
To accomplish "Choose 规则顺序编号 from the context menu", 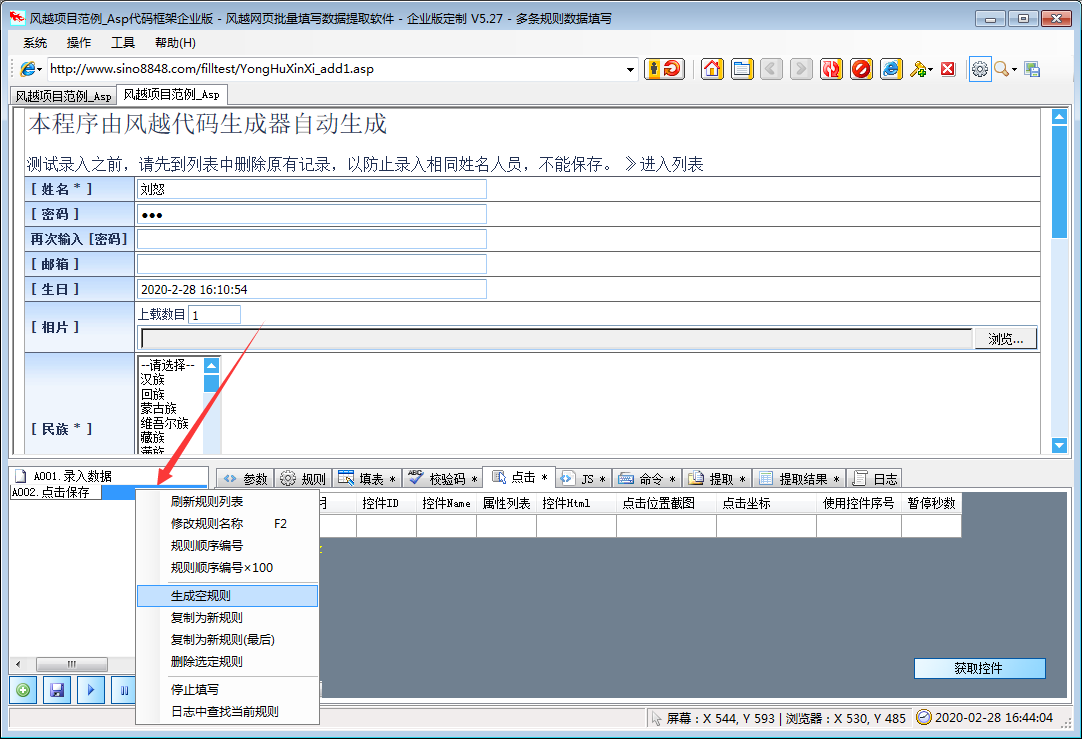I will tap(227, 546).
